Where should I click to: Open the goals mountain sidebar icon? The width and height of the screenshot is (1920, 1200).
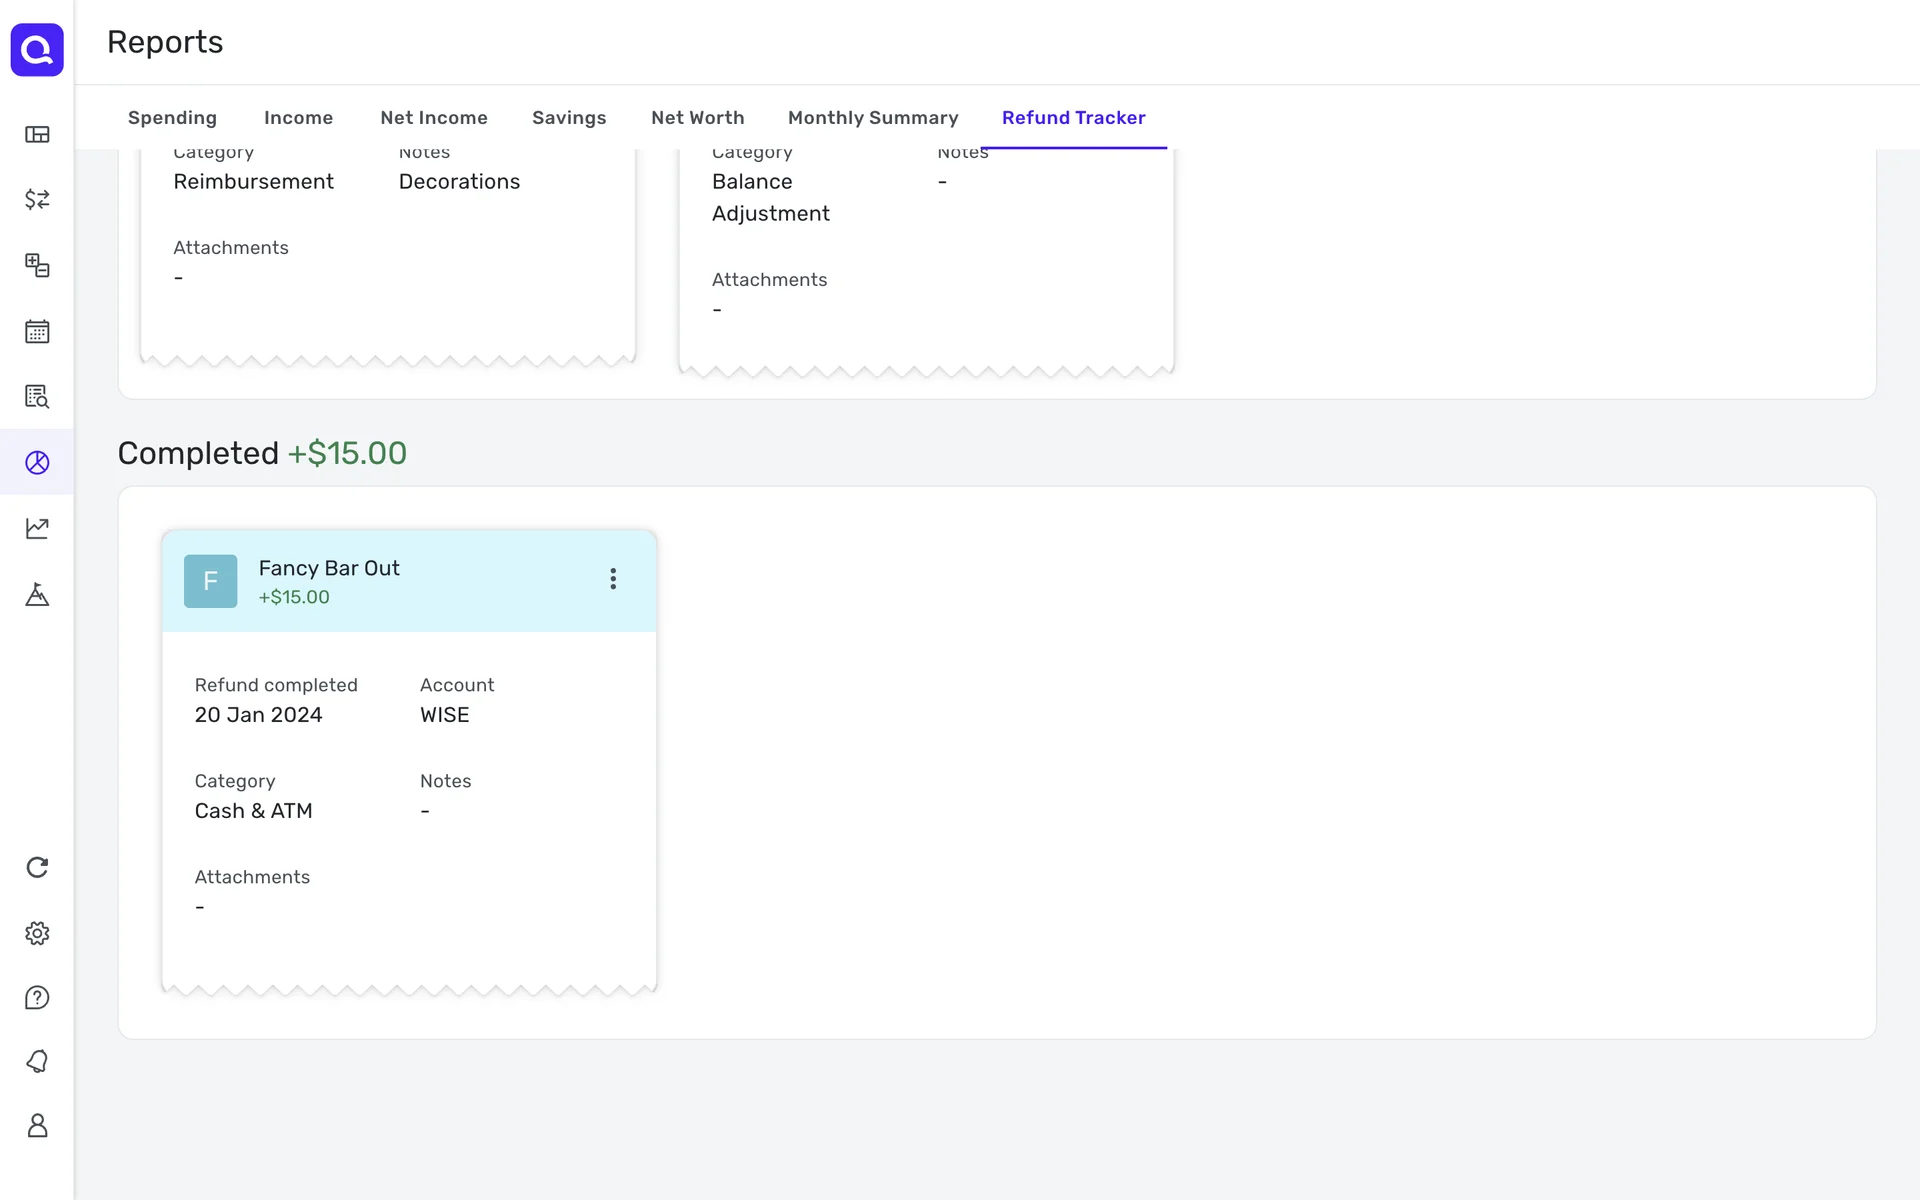click(37, 595)
